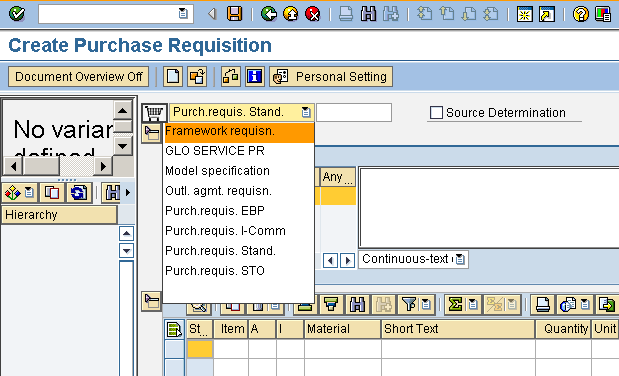Click the red Cancel icon
This screenshot has width=619, height=376.
click(x=313, y=14)
